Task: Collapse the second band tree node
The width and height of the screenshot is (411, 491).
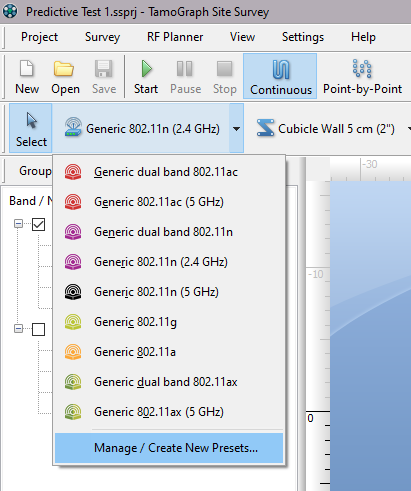Action: (19, 329)
